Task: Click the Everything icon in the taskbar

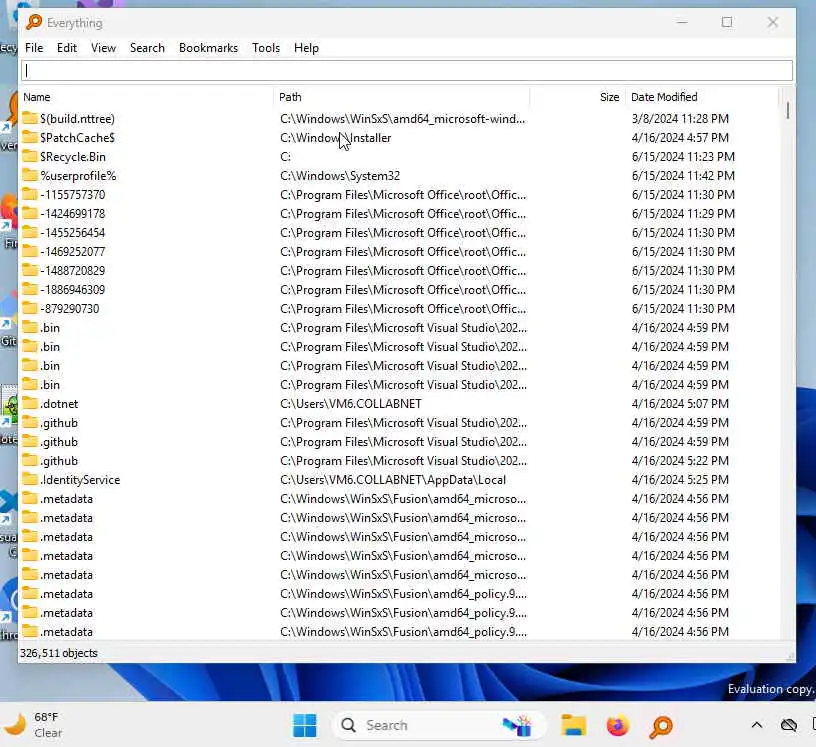Action: coord(661,726)
